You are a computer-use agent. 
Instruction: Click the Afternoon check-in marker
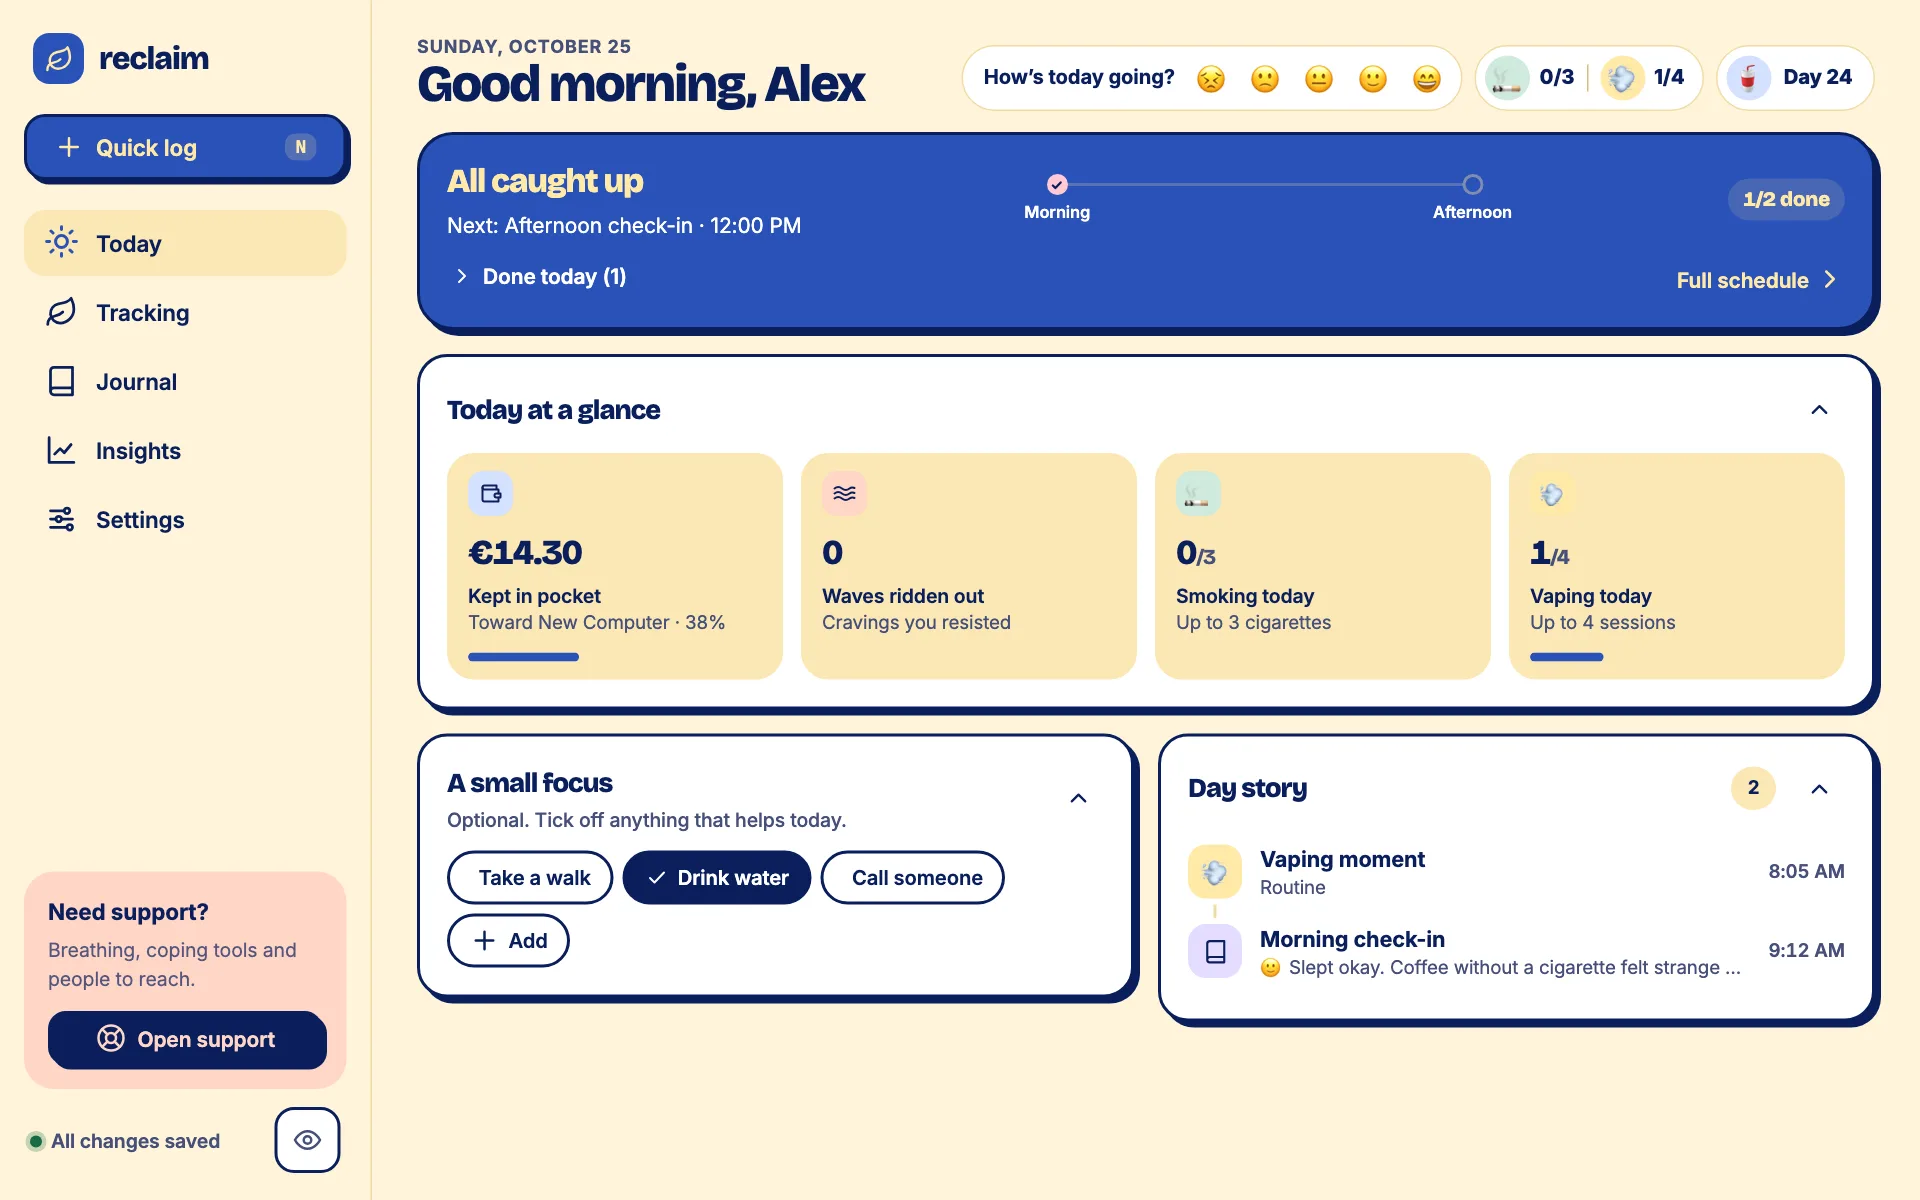[1472, 184]
